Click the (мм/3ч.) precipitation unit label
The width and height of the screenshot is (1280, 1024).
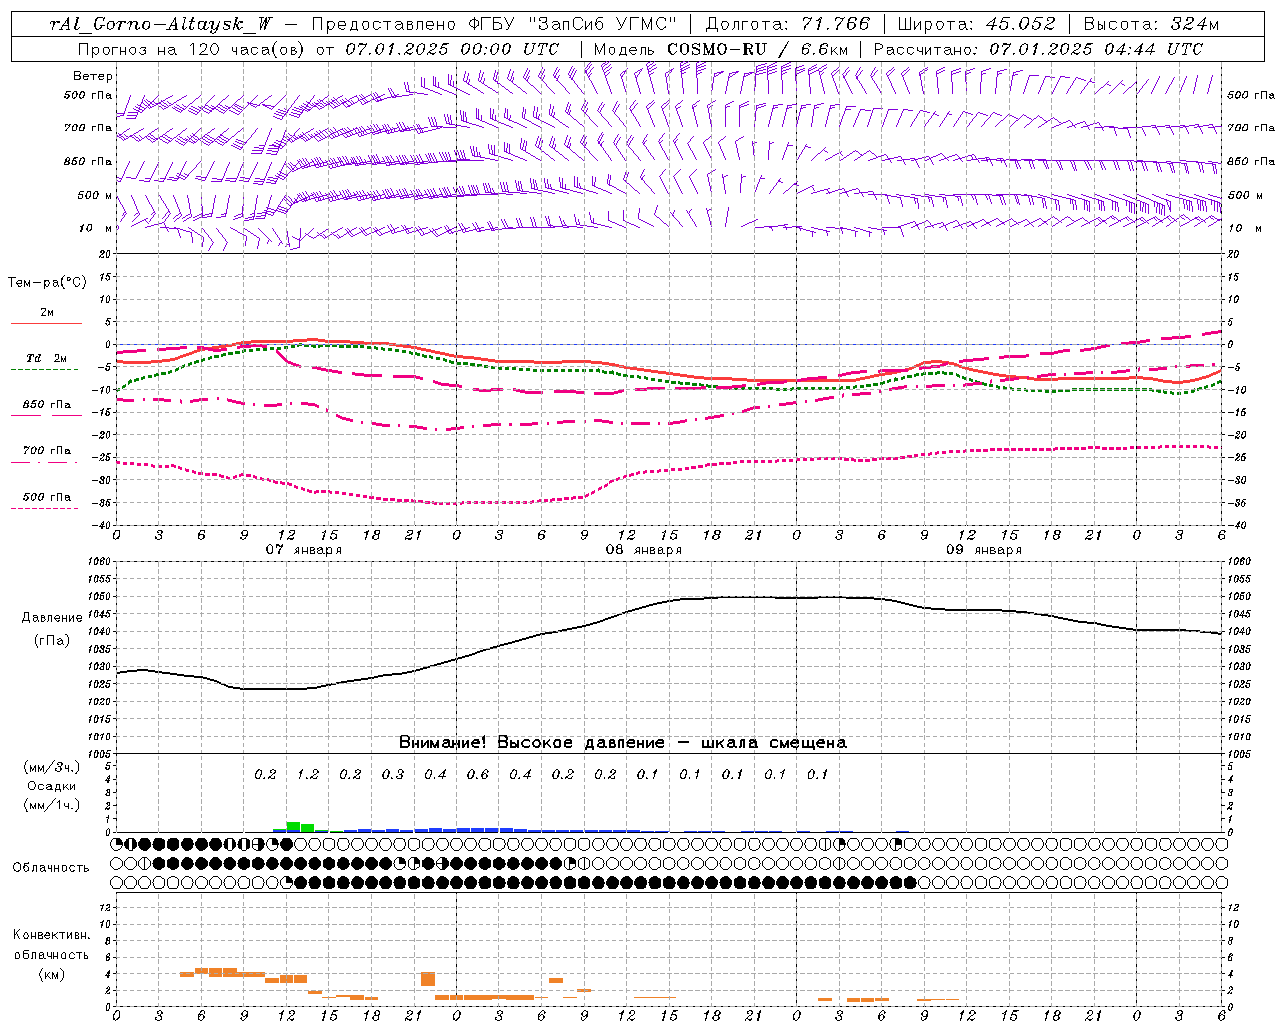52,767
